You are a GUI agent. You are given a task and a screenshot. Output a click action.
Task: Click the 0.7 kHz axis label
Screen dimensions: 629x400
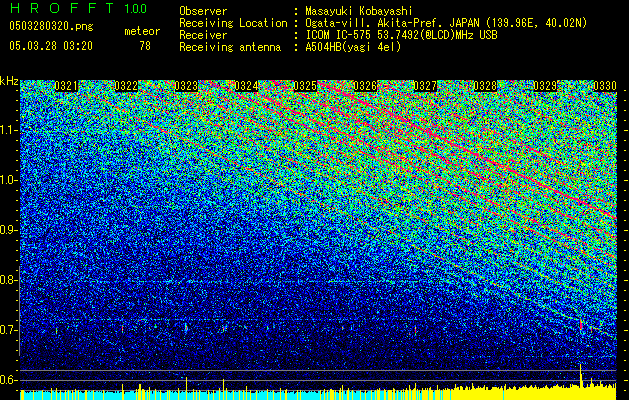(8, 330)
